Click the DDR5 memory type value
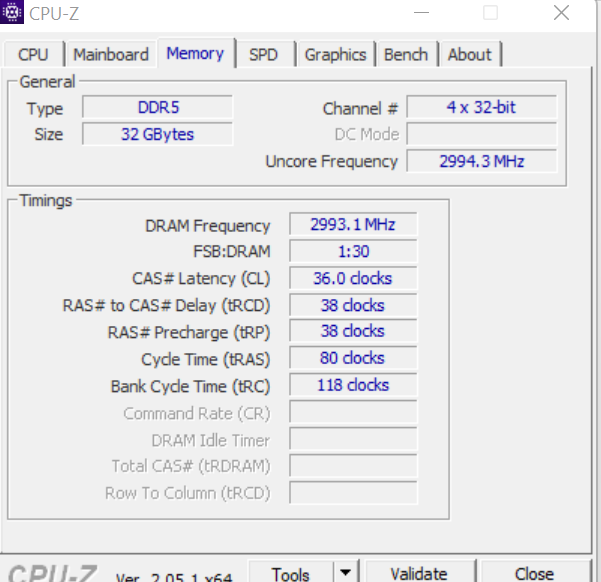601x582 pixels. tap(158, 107)
